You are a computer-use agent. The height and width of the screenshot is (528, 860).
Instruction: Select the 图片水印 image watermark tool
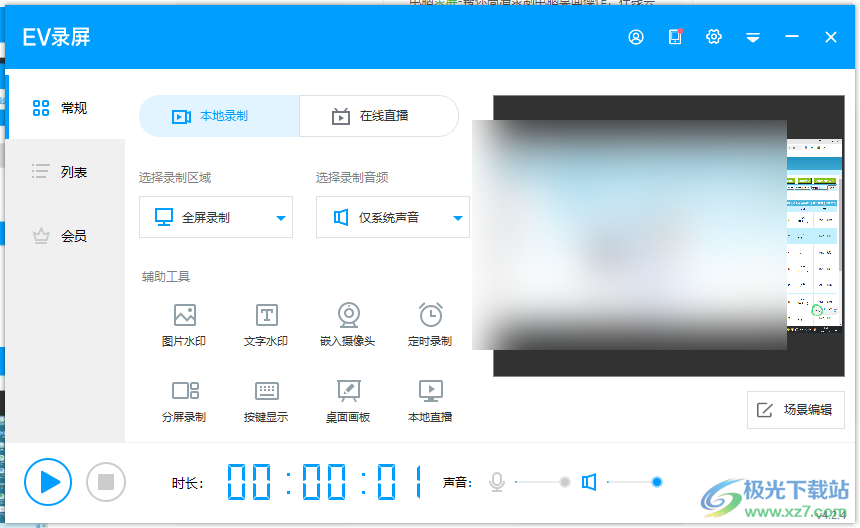coord(184,325)
